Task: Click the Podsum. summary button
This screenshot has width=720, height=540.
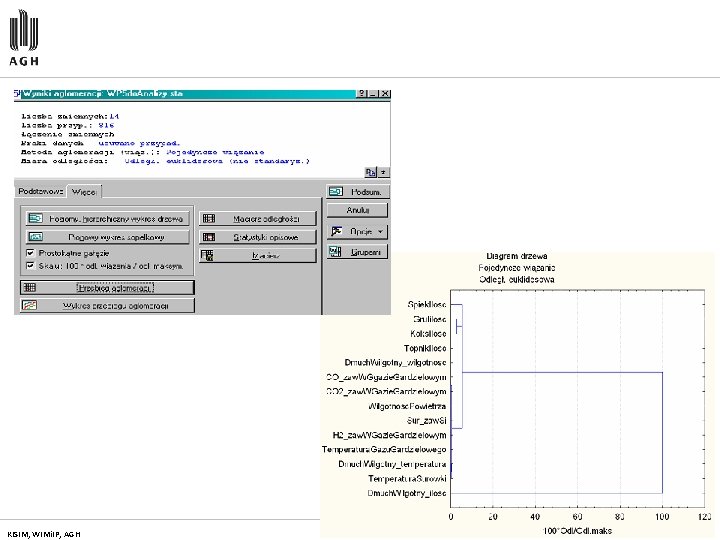Action: coord(357,191)
